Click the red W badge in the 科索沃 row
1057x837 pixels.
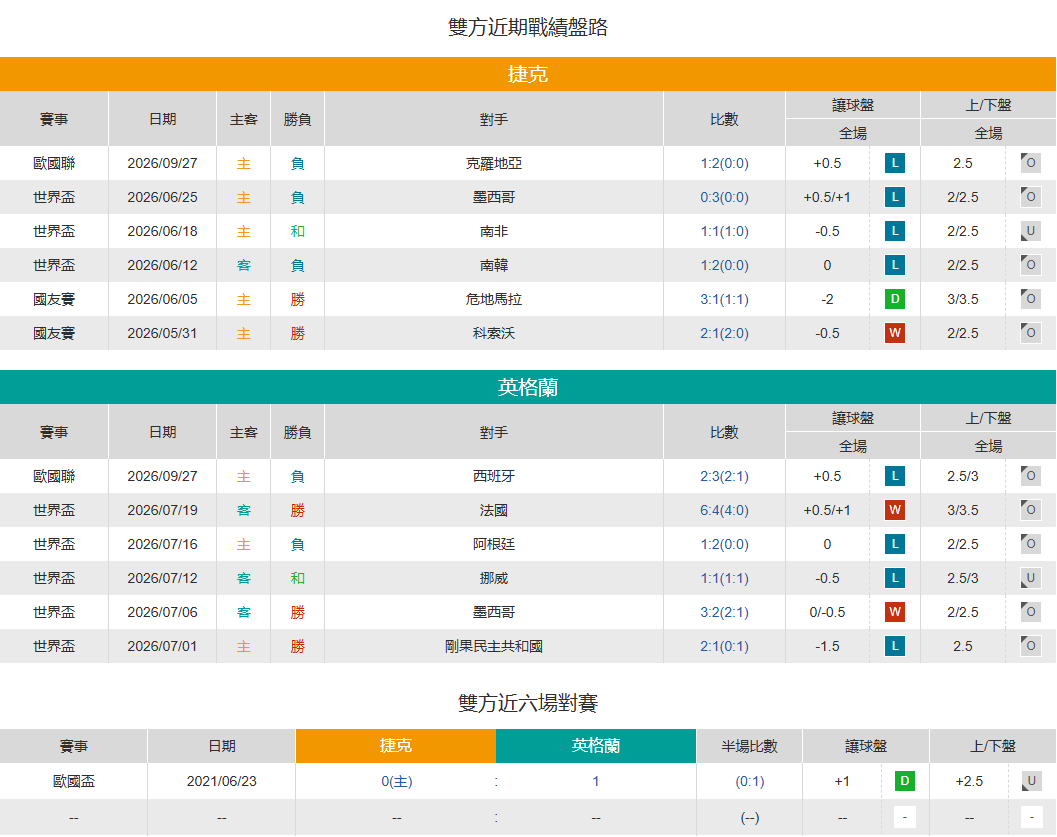[x=895, y=333]
